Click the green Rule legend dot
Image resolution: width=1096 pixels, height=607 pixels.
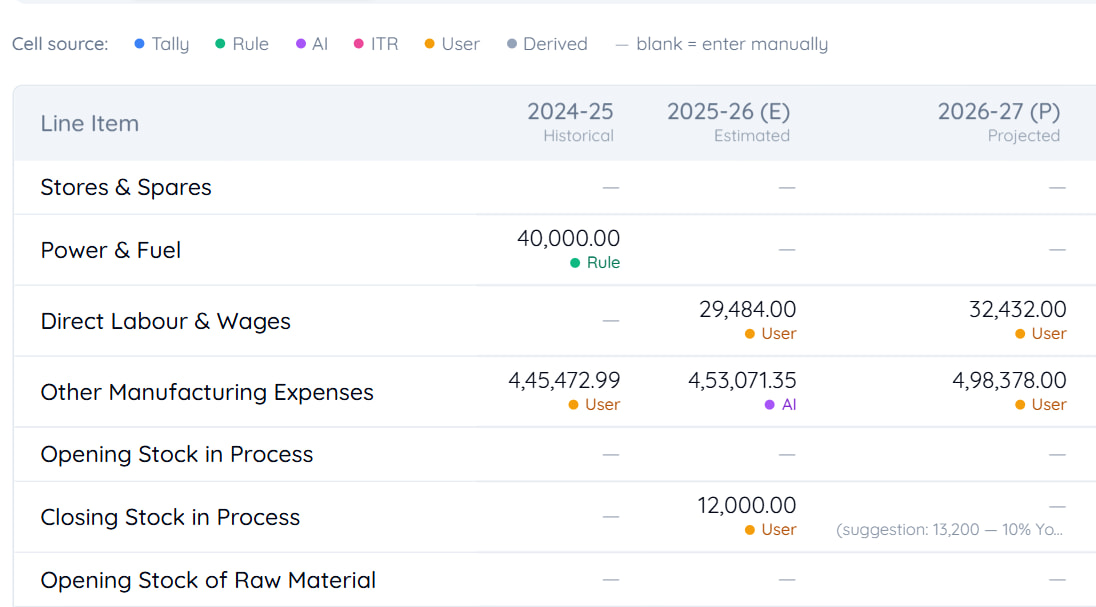tap(220, 43)
